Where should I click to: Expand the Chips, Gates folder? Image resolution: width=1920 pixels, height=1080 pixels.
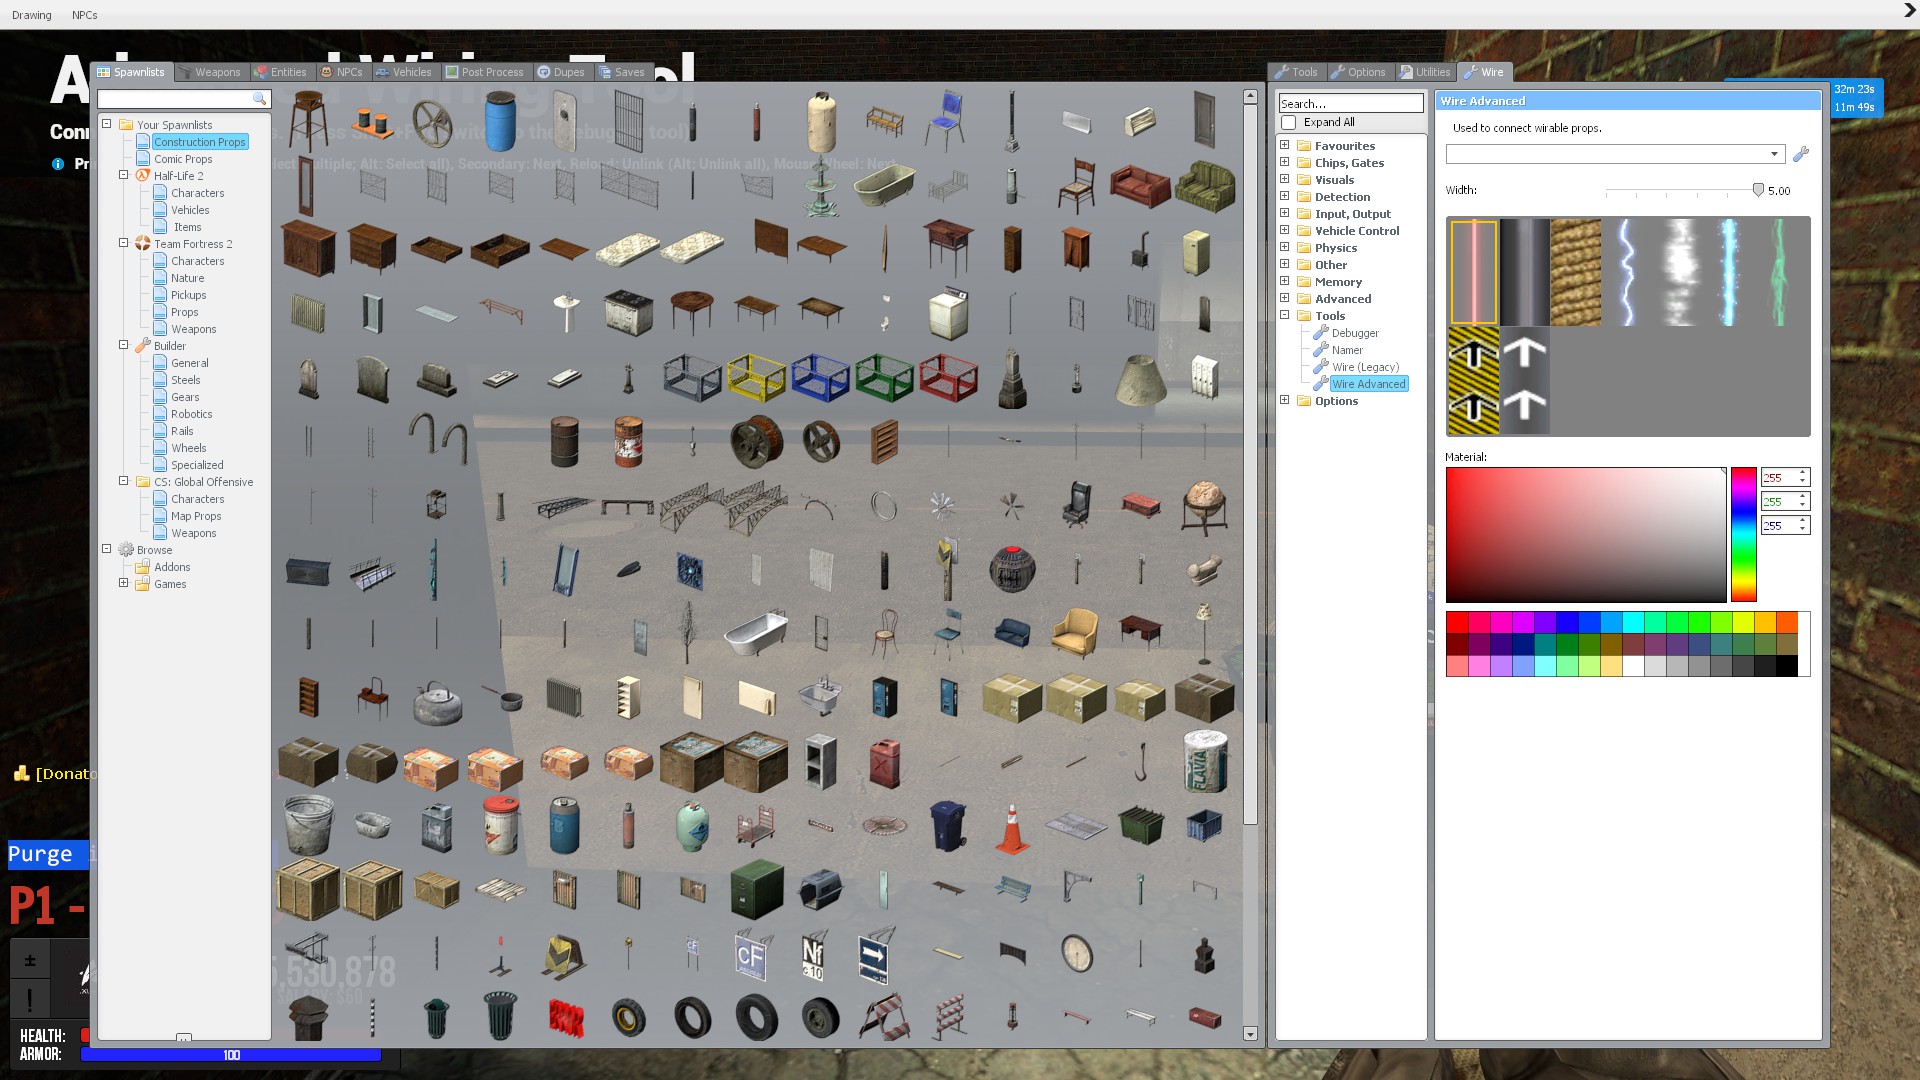coord(1285,162)
